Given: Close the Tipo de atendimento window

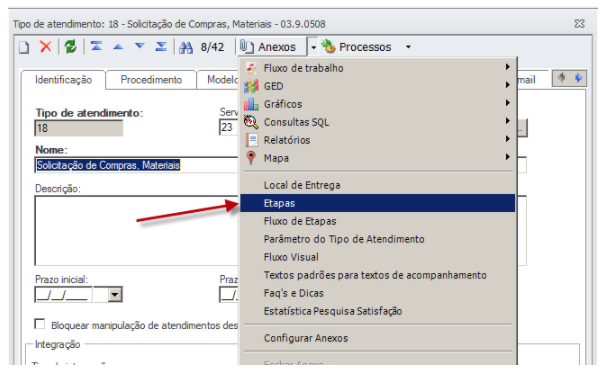Looking at the screenshot, I should [x=579, y=24].
